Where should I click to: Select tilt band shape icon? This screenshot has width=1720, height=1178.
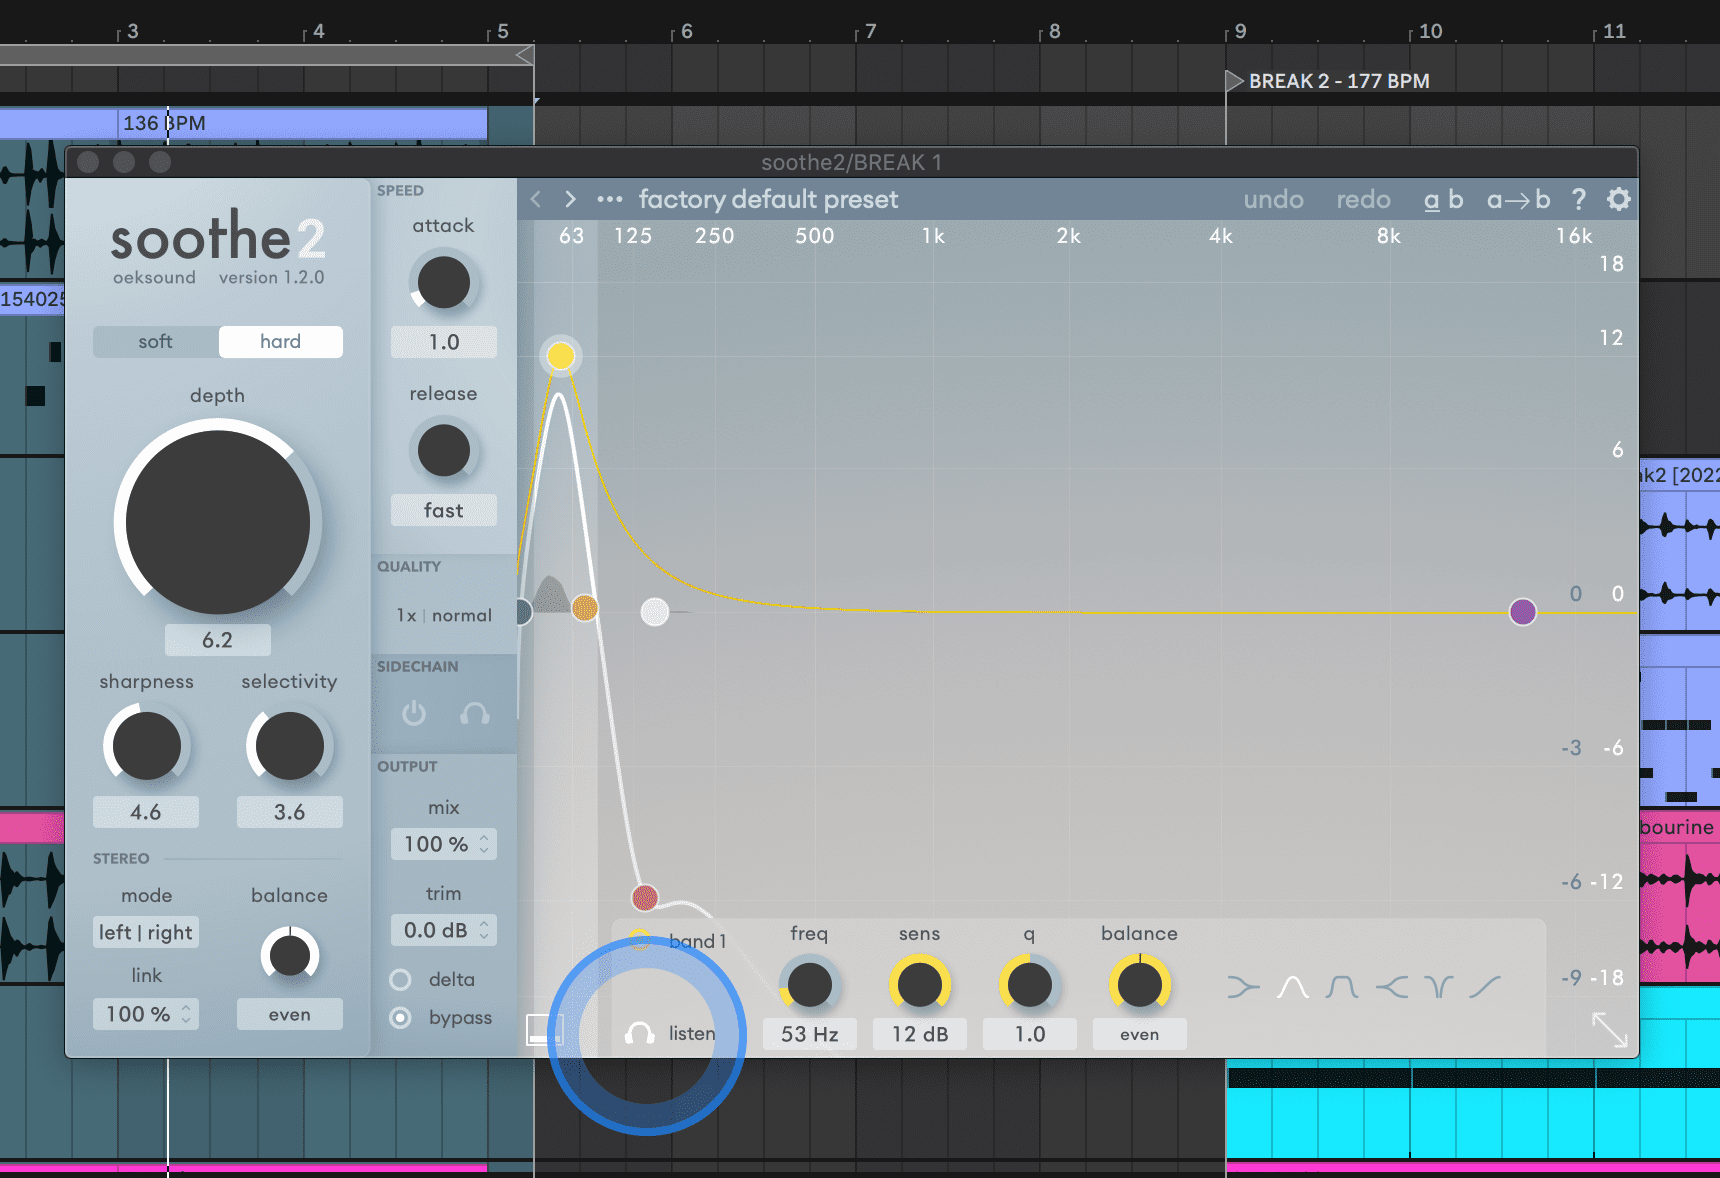(x=1485, y=987)
